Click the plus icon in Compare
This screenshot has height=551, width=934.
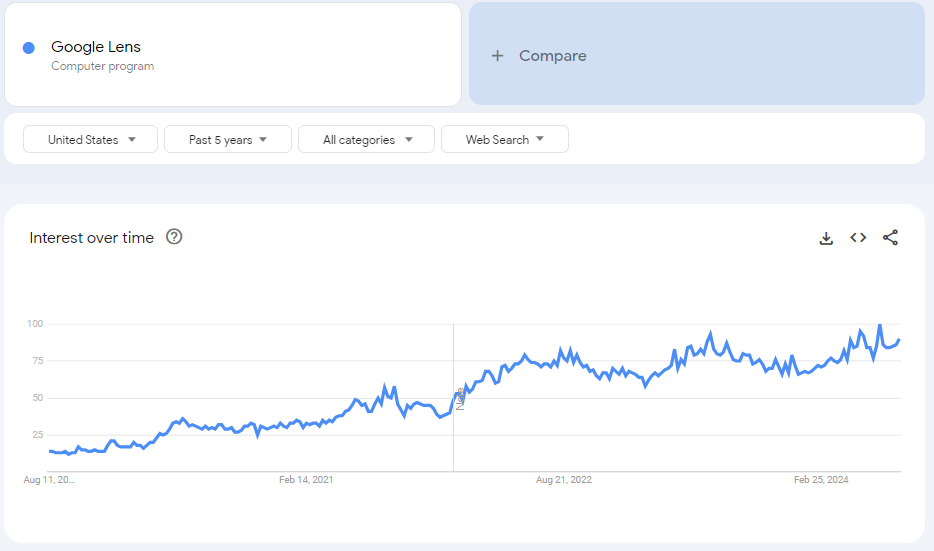(497, 56)
